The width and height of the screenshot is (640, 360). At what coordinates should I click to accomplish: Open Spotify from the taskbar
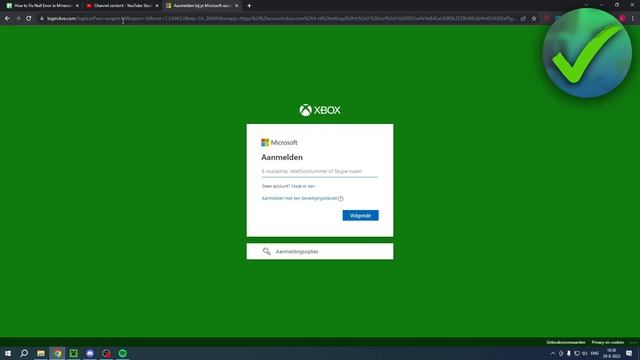(122, 353)
